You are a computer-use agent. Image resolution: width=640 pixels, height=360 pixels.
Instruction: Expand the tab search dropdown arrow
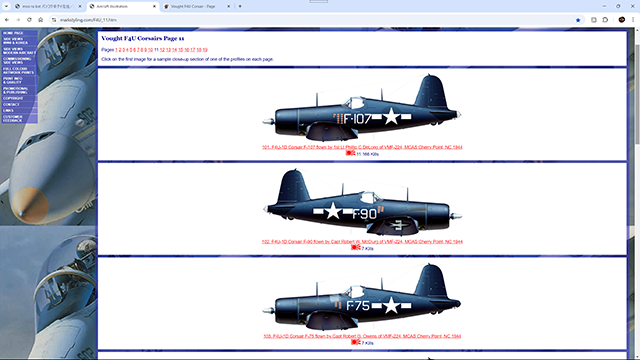[x=6, y=6]
